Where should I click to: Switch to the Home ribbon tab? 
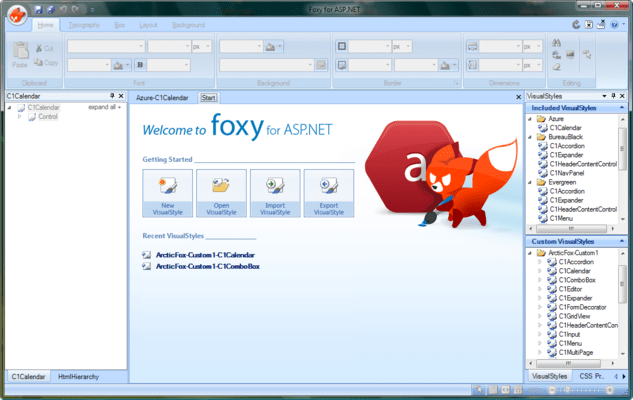[45, 25]
